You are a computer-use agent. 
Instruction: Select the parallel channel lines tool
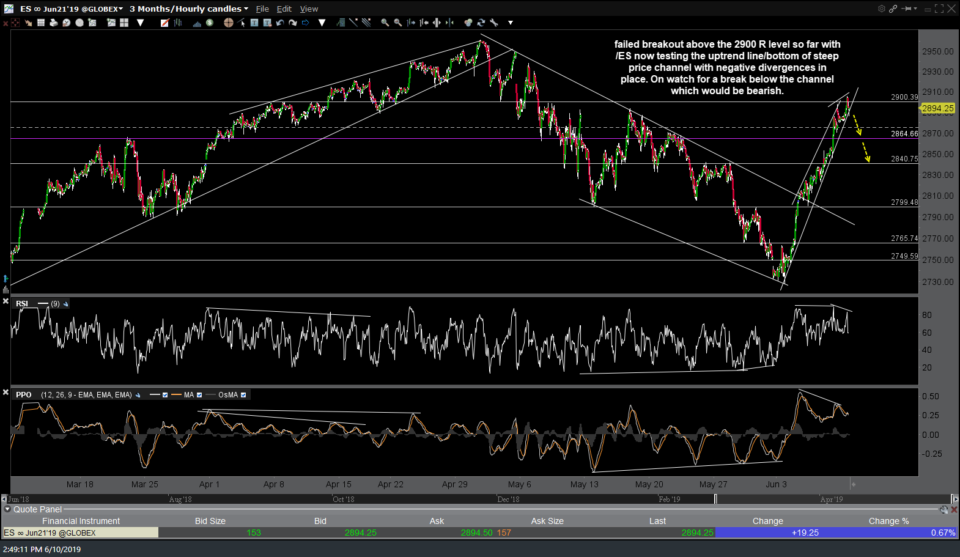[x=366, y=23]
